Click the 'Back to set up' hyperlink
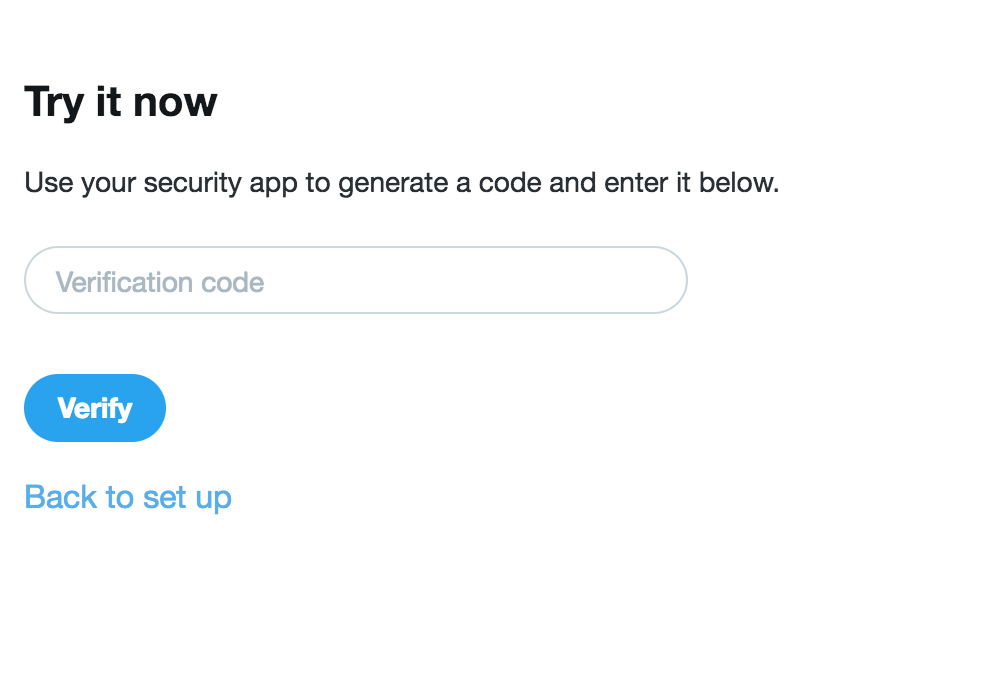 128,497
